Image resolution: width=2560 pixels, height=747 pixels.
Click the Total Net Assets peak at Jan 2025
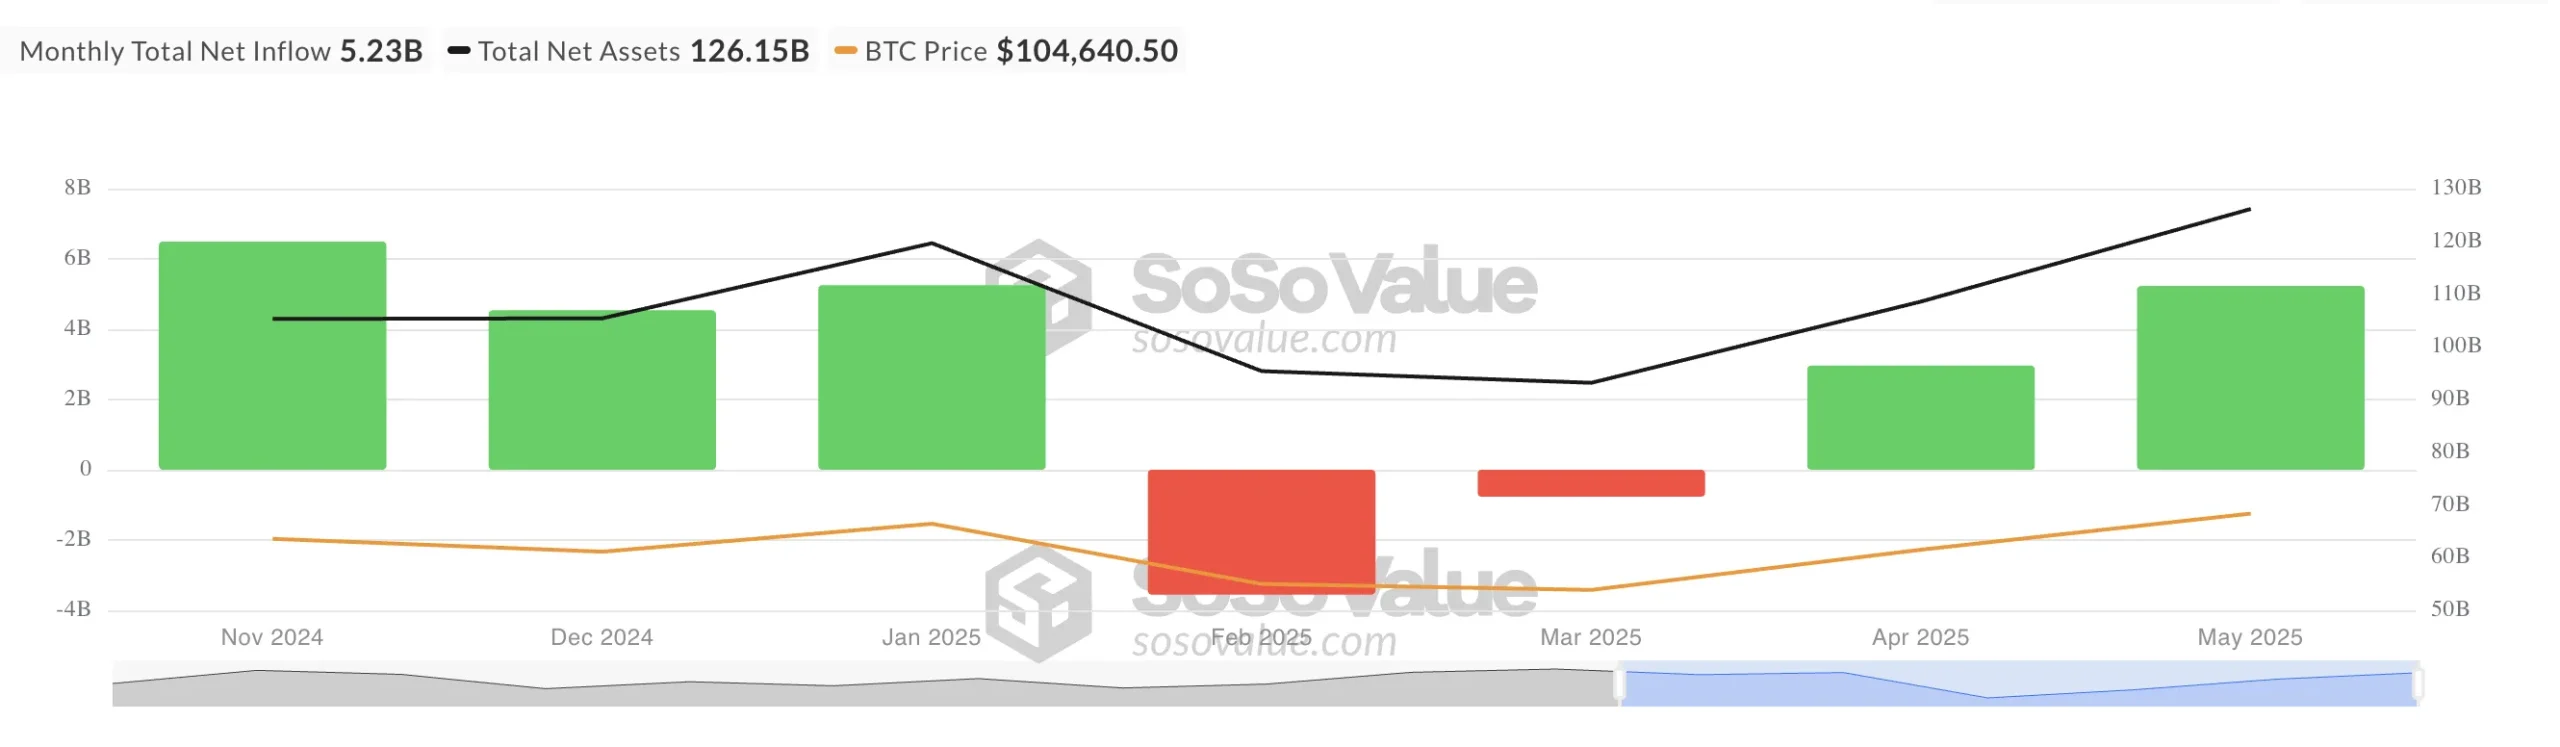coord(931,243)
